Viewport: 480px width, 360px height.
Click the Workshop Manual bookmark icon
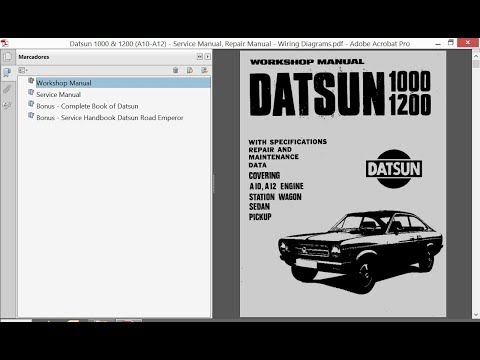tap(31, 81)
